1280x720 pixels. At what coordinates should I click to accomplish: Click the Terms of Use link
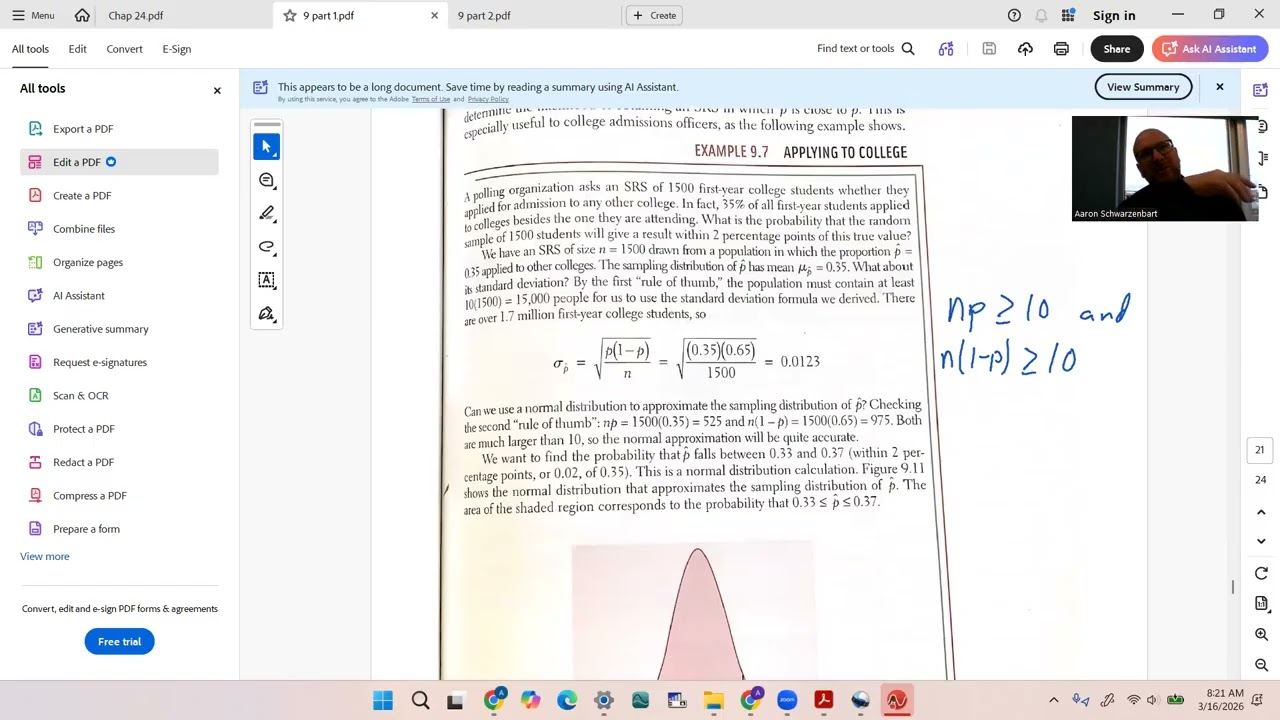pyautogui.click(x=430, y=99)
